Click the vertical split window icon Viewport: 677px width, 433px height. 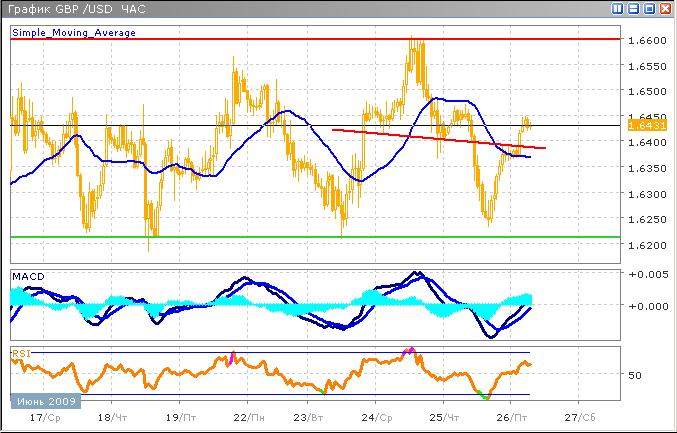coord(618,8)
